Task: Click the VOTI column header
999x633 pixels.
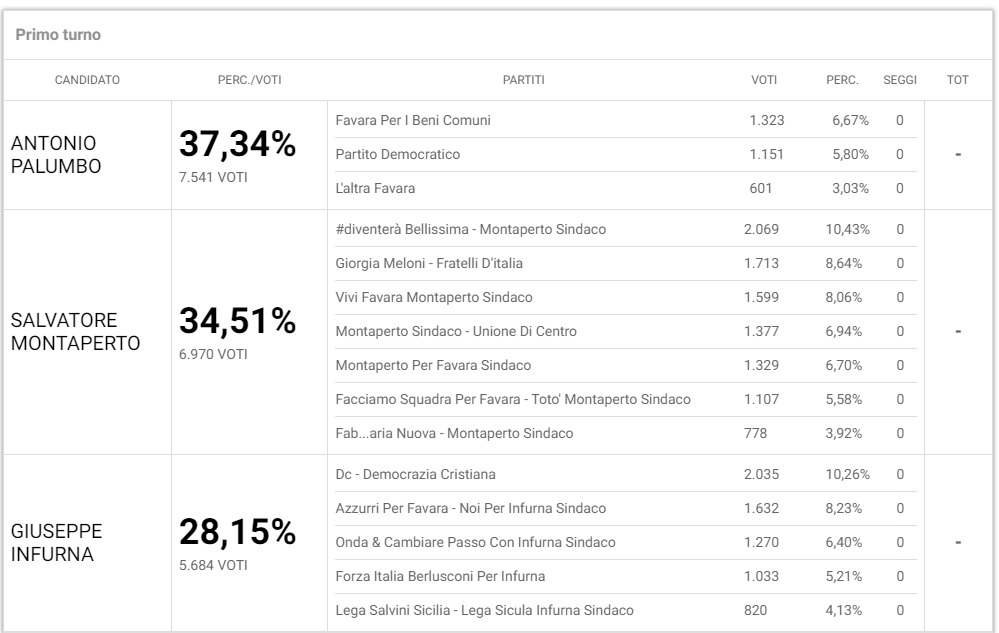Action: coord(764,80)
